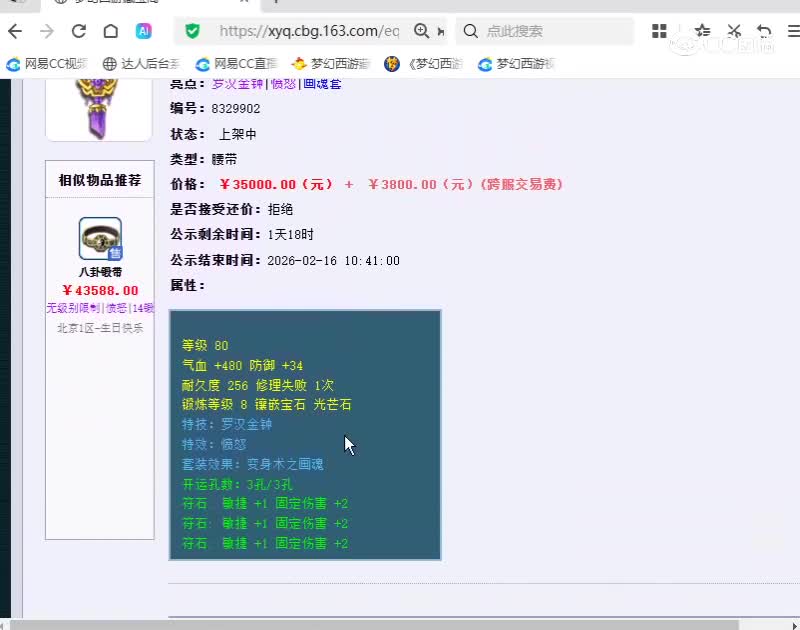Open the 《梦幻西游 bookmark
Screen dimensions: 800x630
(x=423, y=64)
